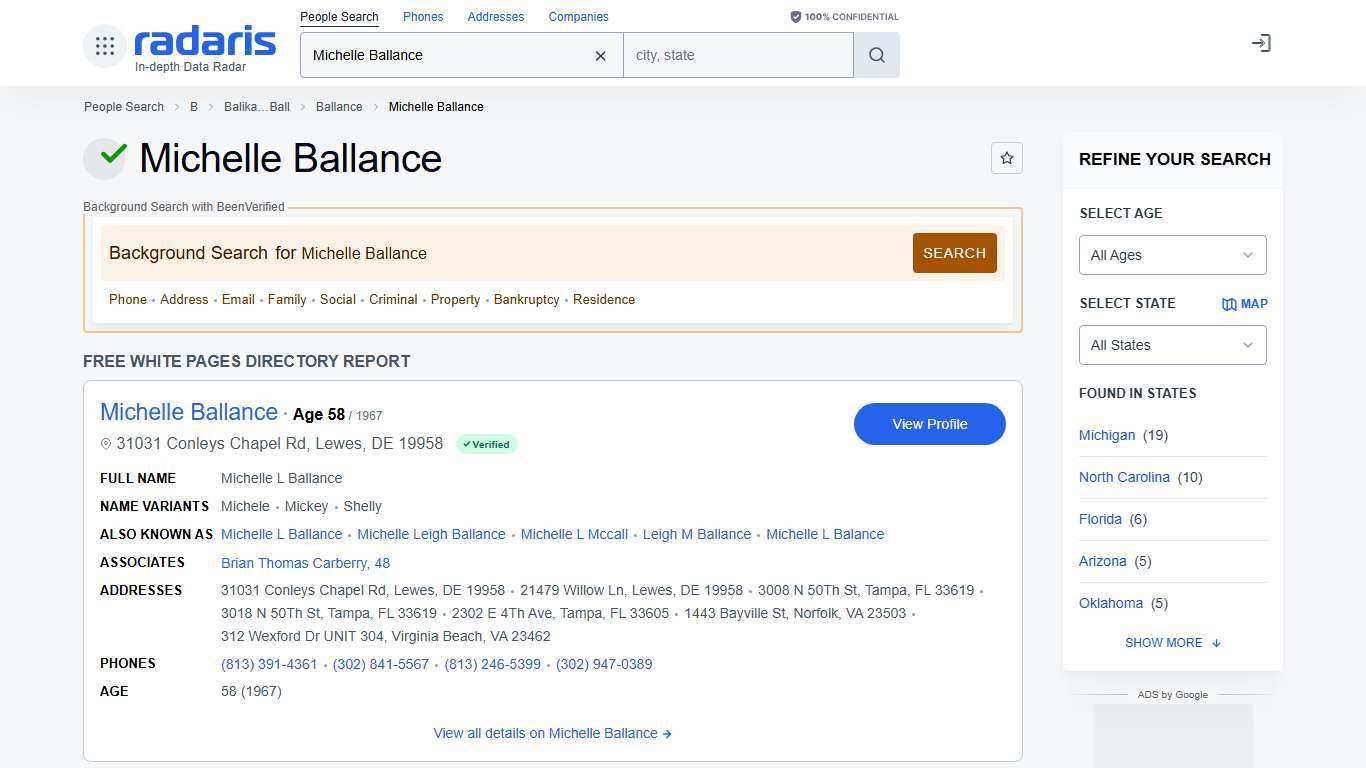
Task: Switch to the Addresses search tab
Action: coord(495,17)
